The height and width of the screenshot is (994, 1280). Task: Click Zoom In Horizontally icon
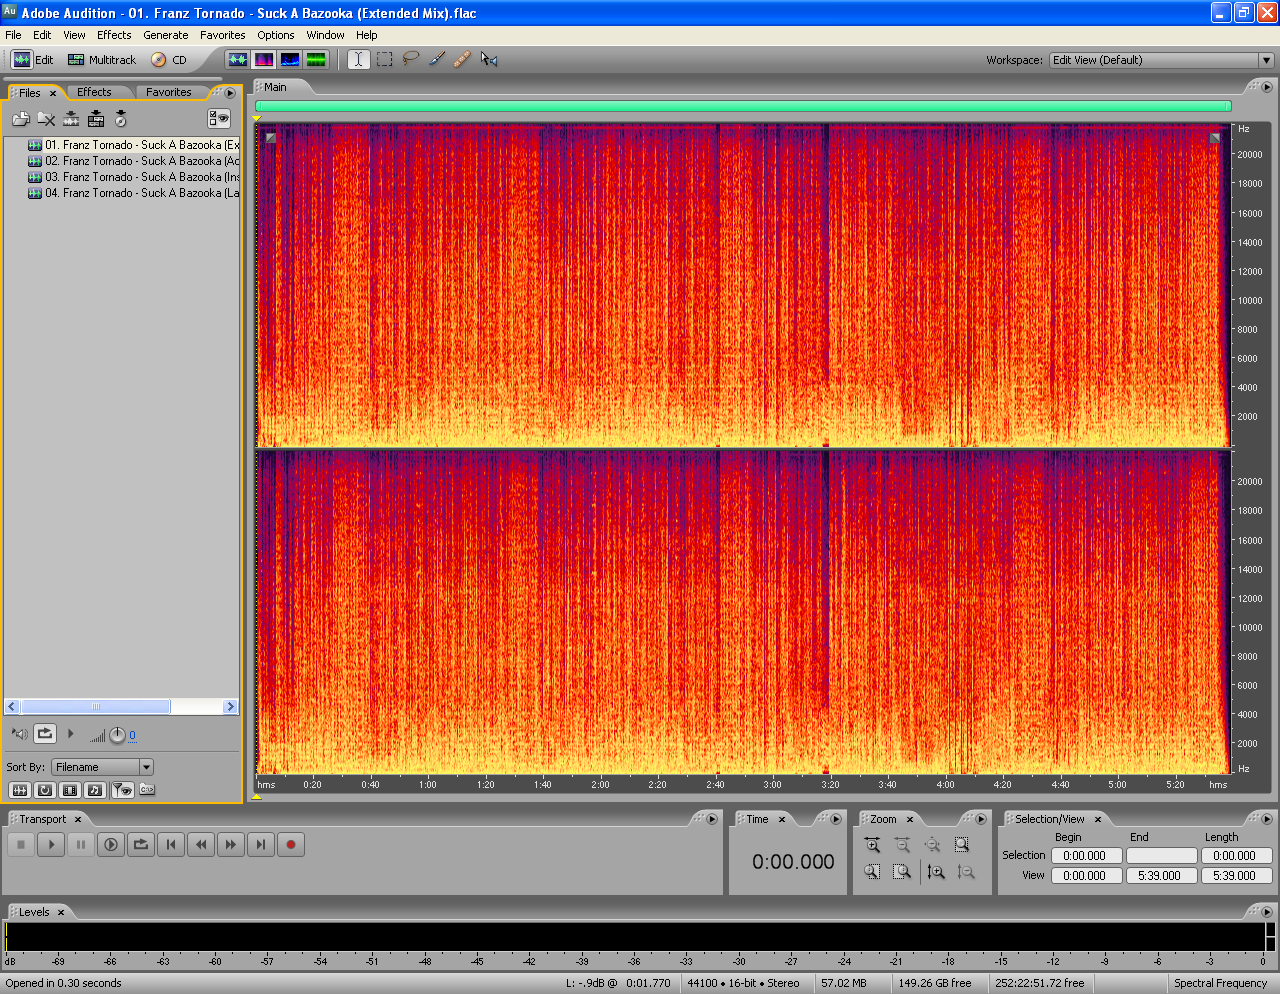pos(872,845)
